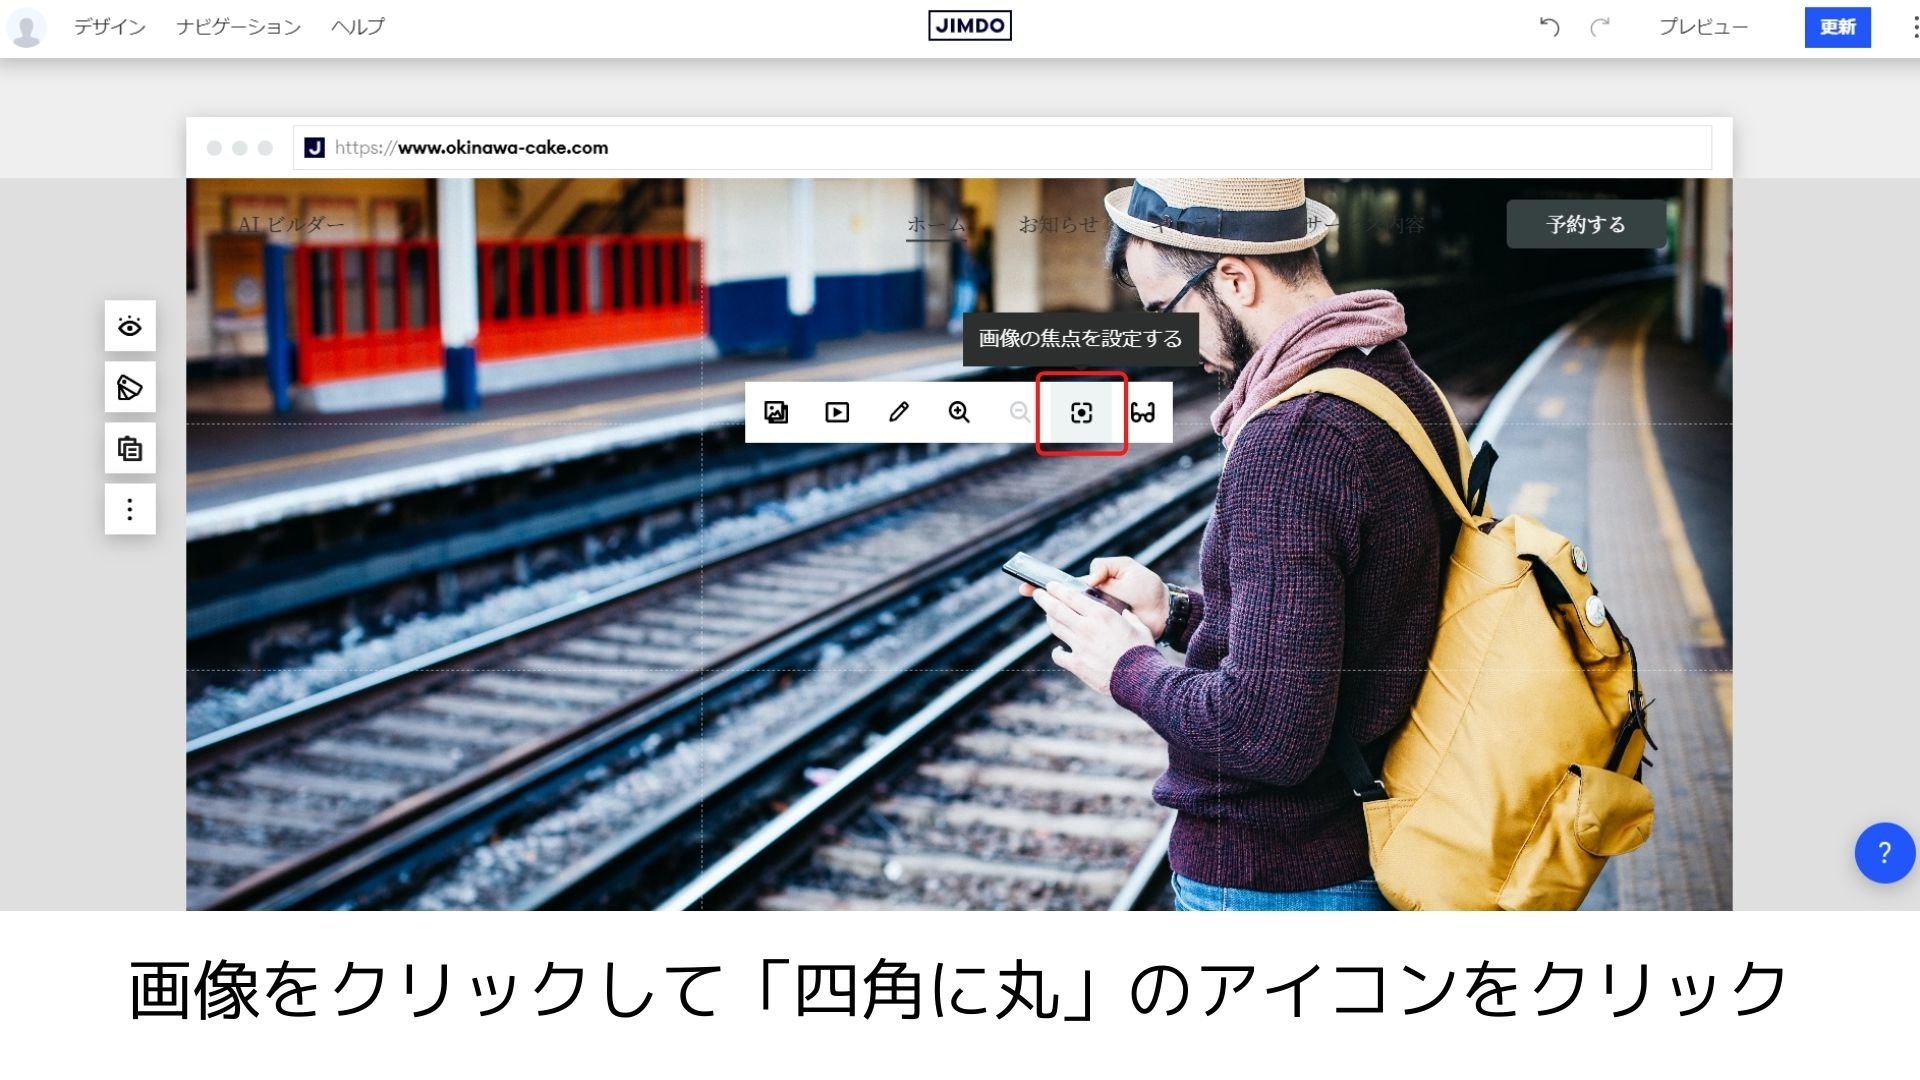Click the grayed-out zoom out icon
This screenshot has height=1080, width=1920.
point(1019,412)
